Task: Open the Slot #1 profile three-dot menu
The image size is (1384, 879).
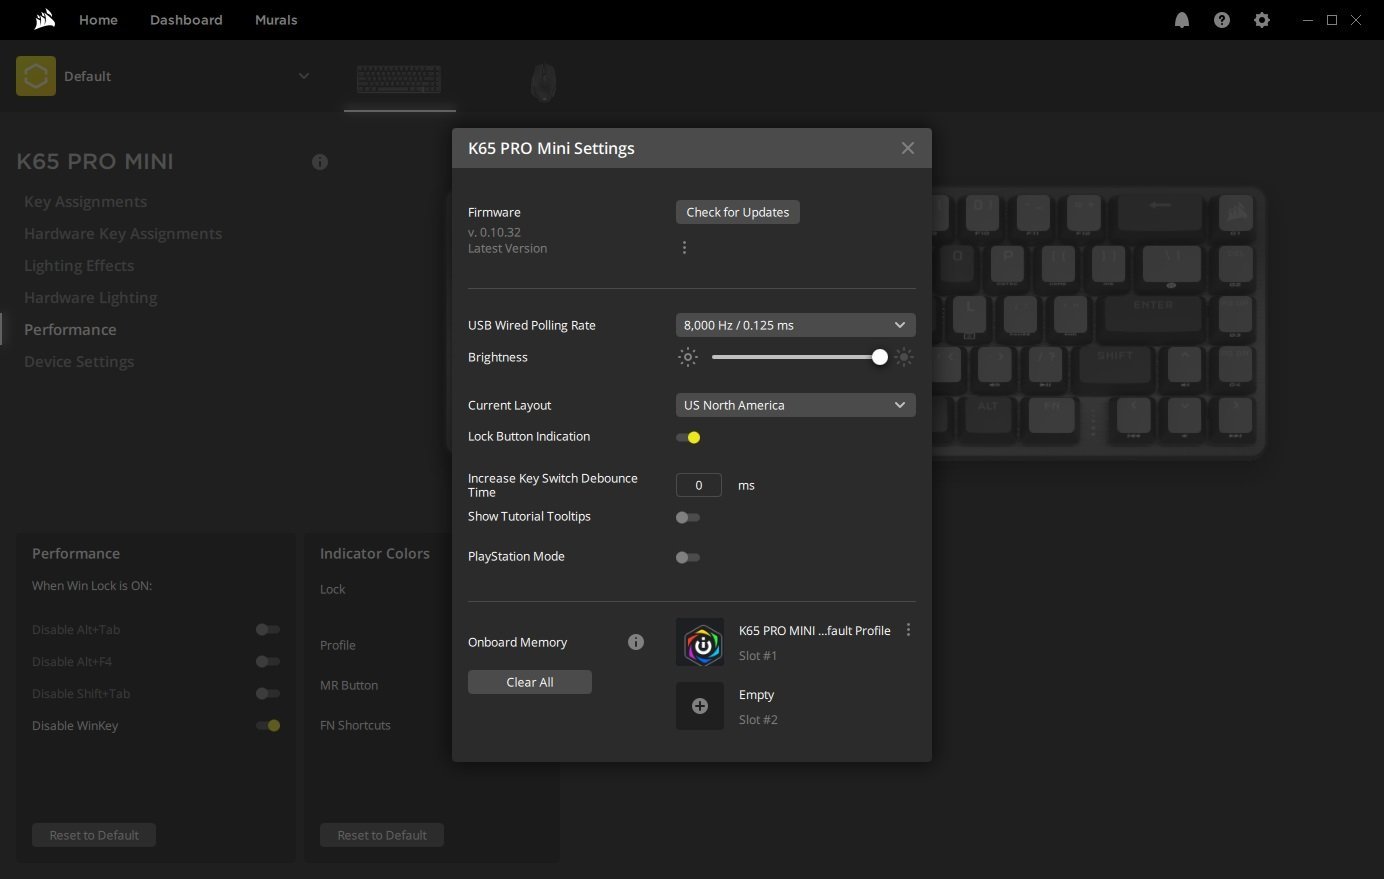Action: [x=908, y=630]
